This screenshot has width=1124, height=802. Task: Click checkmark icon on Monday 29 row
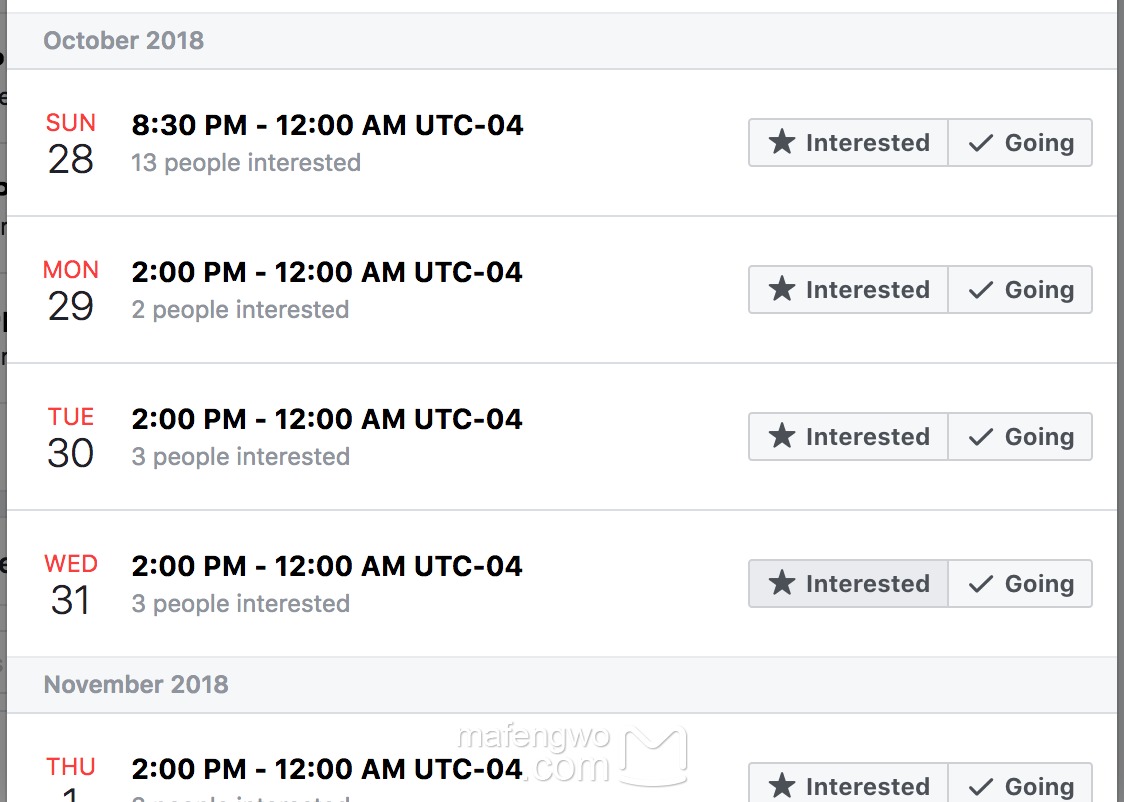[981, 290]
